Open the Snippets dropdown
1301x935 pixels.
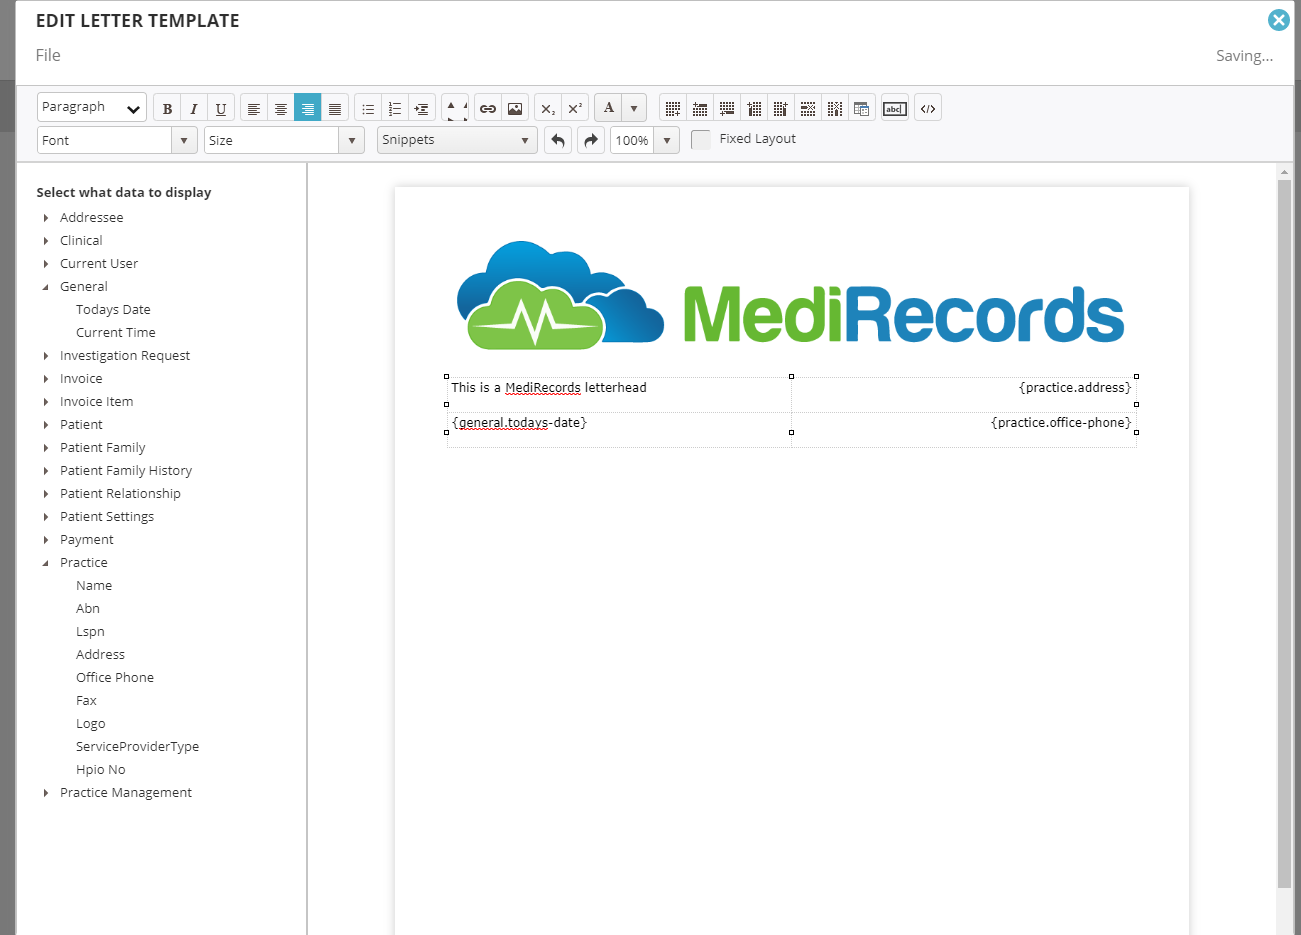(x=457, y=140)
